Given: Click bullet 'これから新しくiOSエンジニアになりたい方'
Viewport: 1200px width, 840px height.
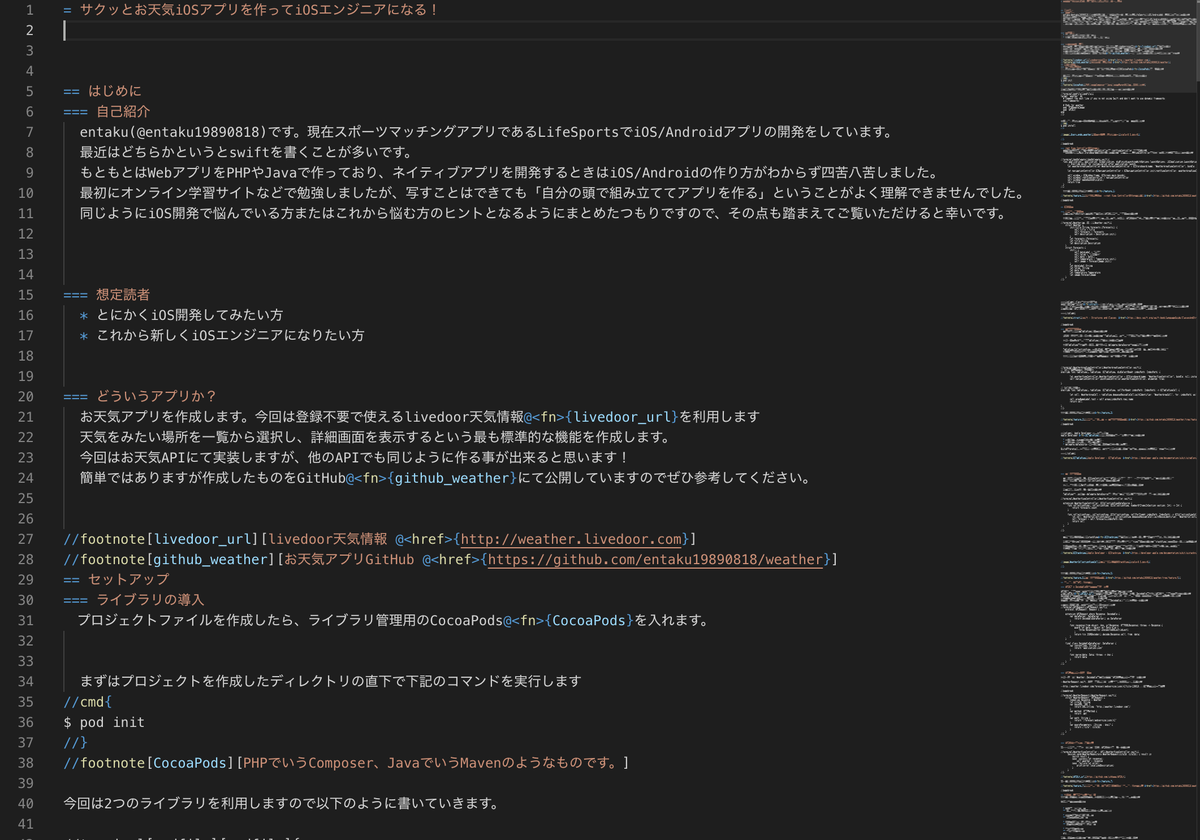Looking at the screenshot, I should [231, 335].
